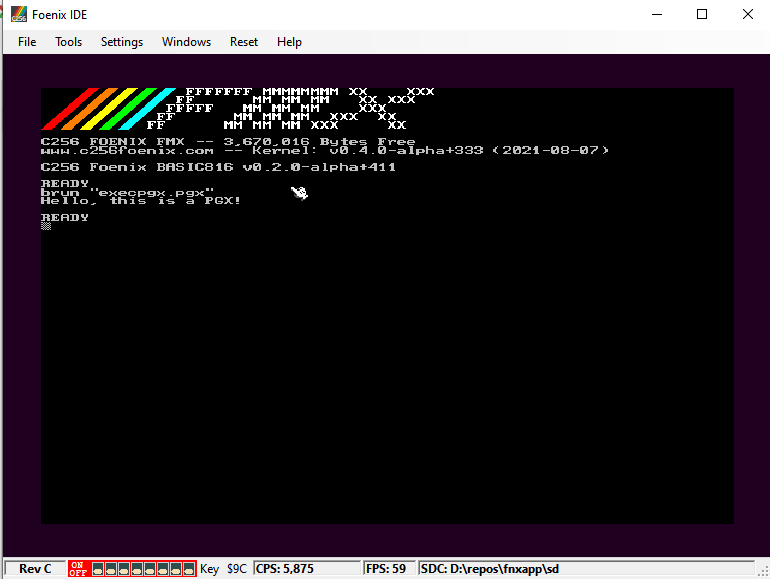
Task: Open the File menu
Action: 27,42
